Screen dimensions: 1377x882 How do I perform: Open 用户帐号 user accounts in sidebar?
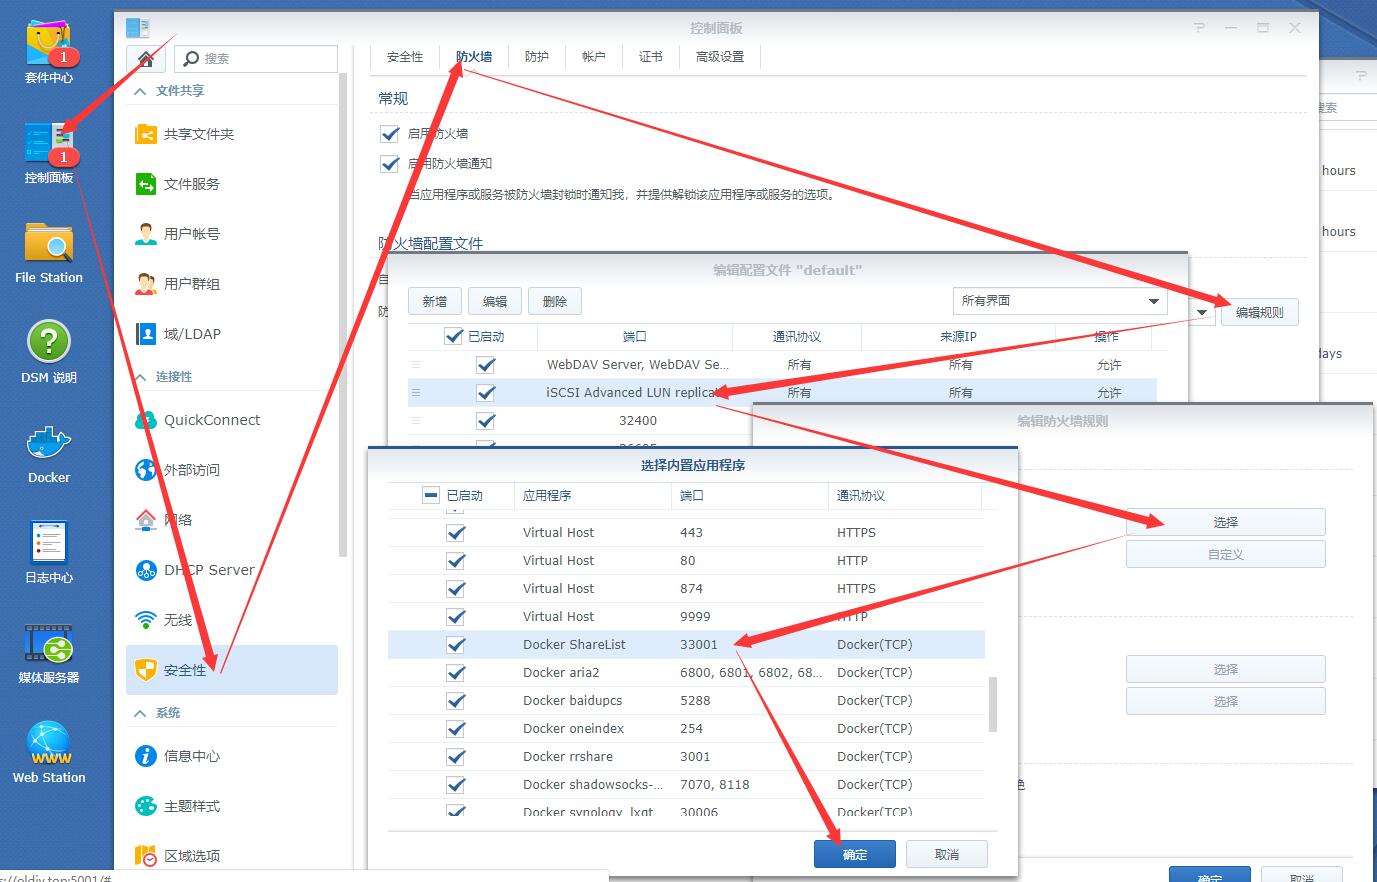pyautogui.click(x=232, y=234)
